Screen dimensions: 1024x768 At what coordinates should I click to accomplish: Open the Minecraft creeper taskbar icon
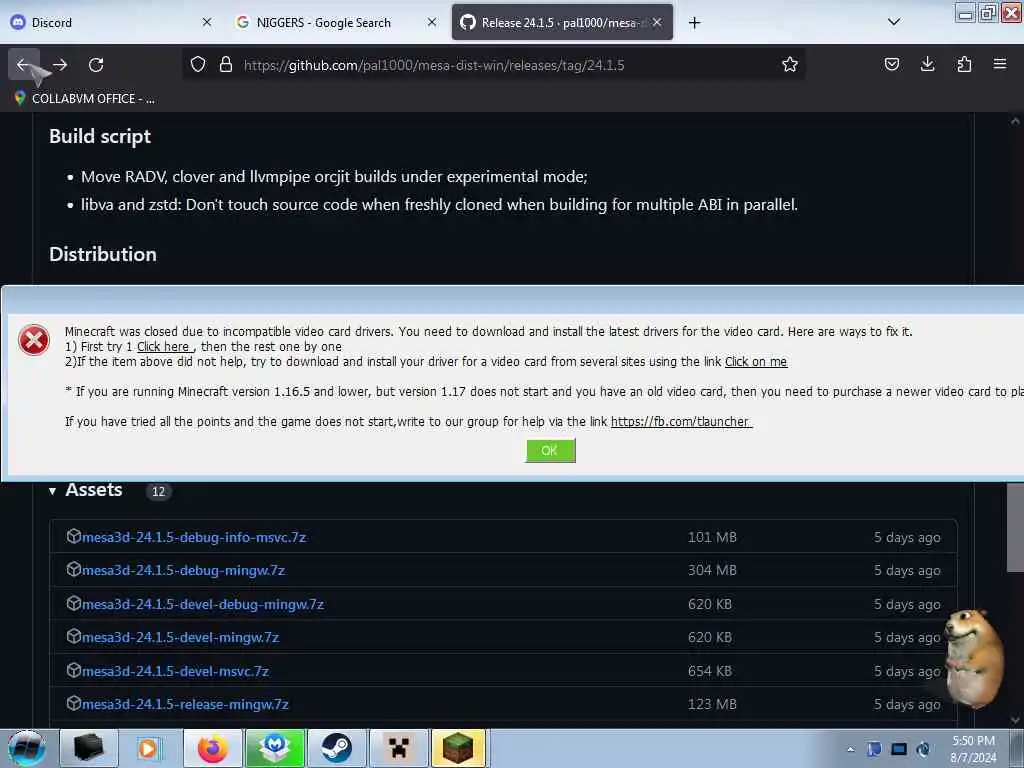398,748
